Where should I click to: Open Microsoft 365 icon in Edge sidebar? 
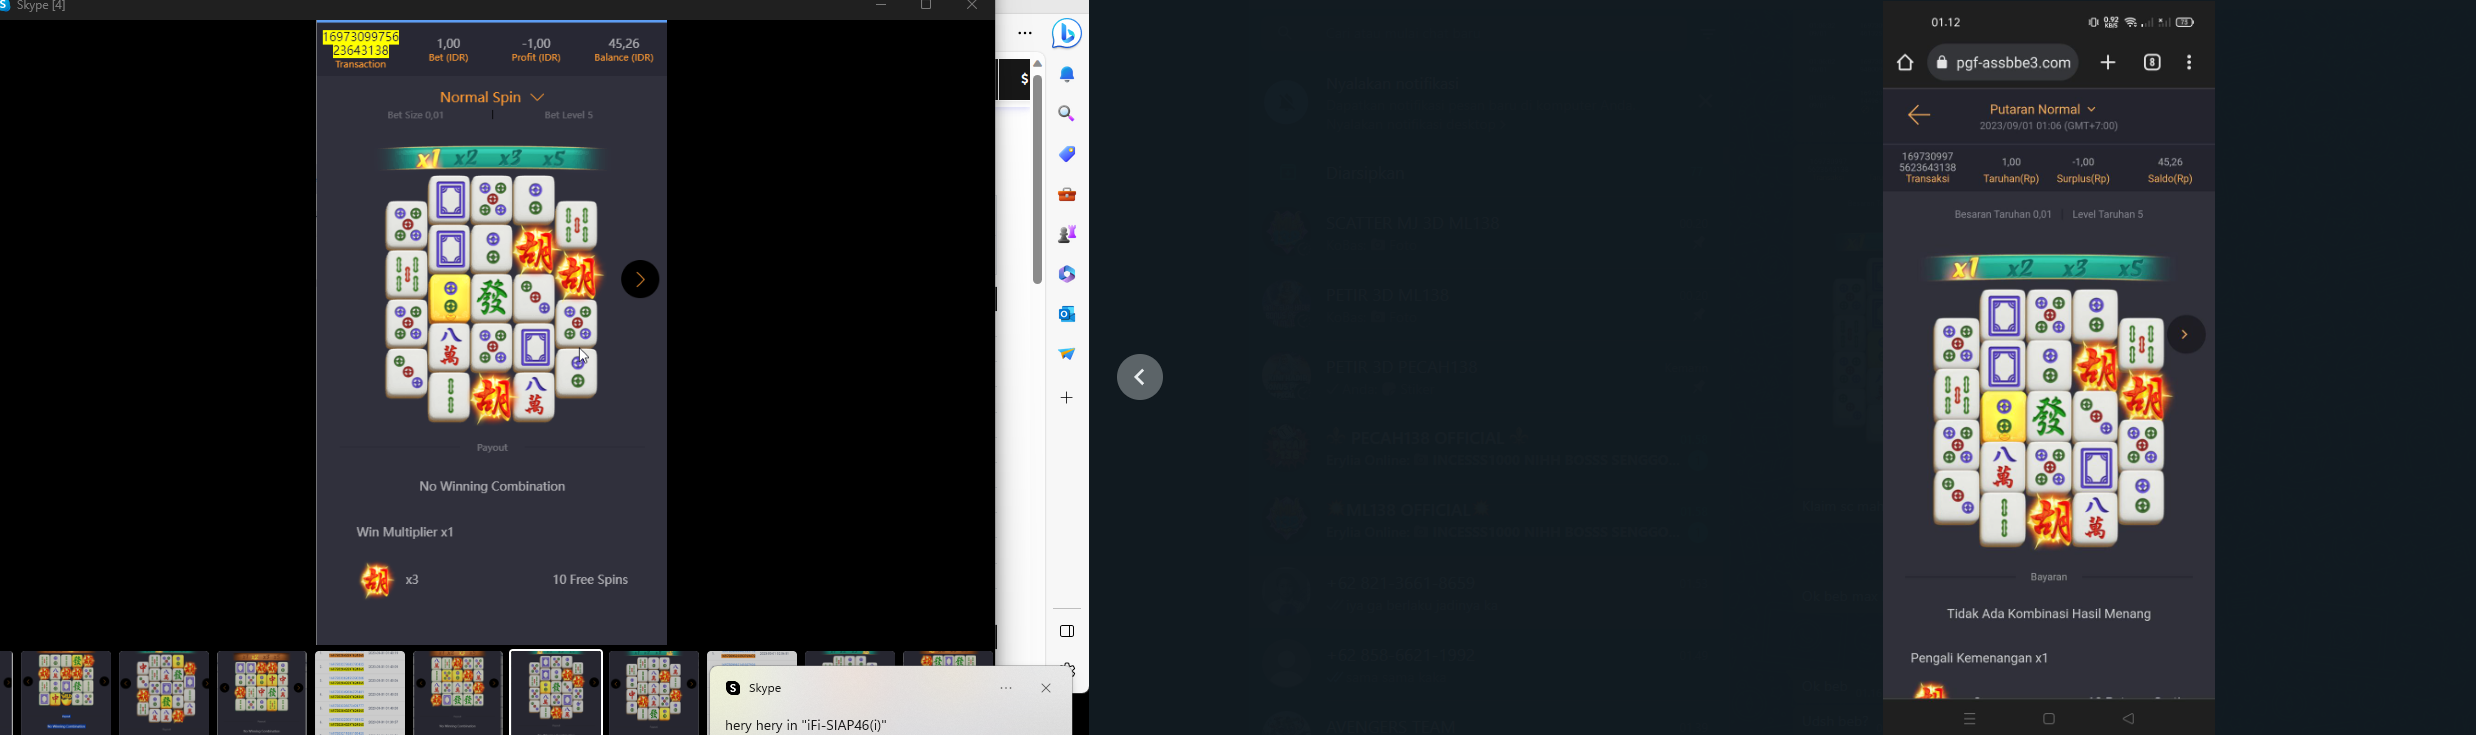click(x=1067, y=274)
